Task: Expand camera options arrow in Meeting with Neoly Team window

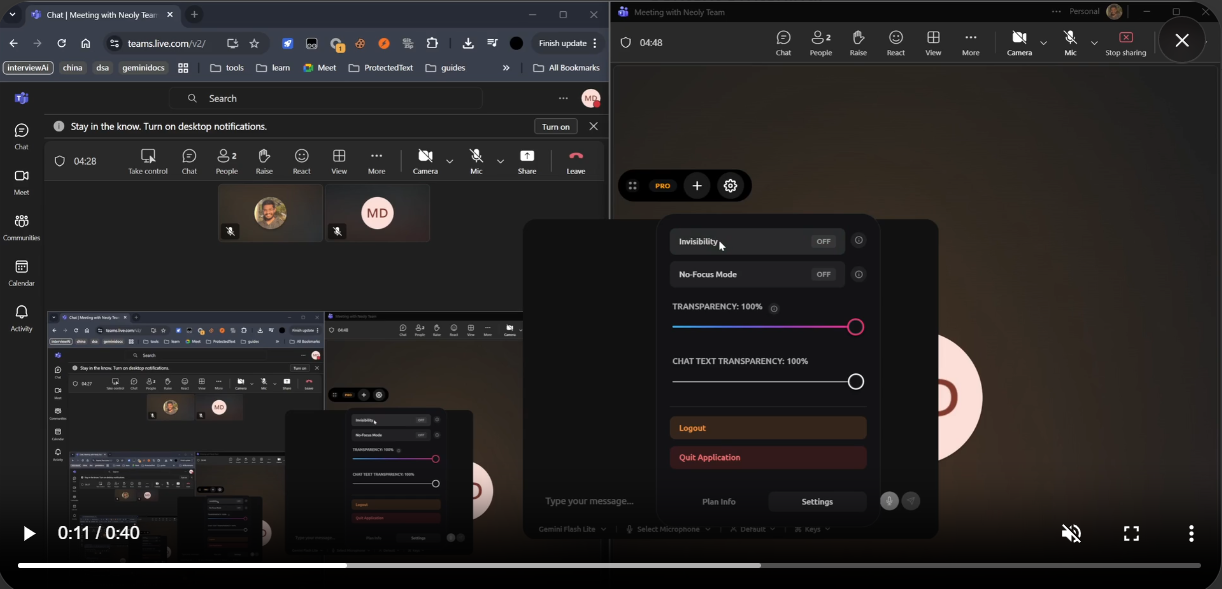Action: tap(1043, 43)
